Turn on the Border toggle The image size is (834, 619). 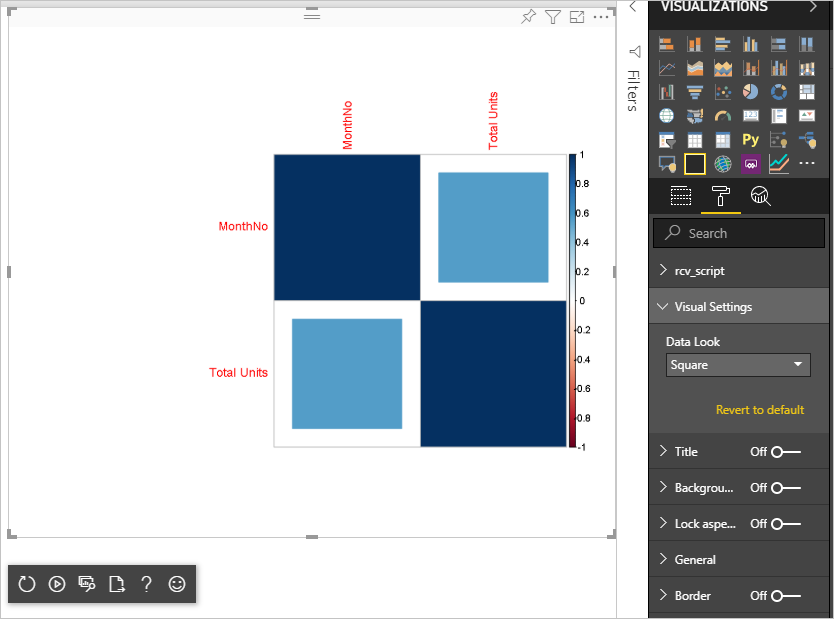[x=786, y=596]
